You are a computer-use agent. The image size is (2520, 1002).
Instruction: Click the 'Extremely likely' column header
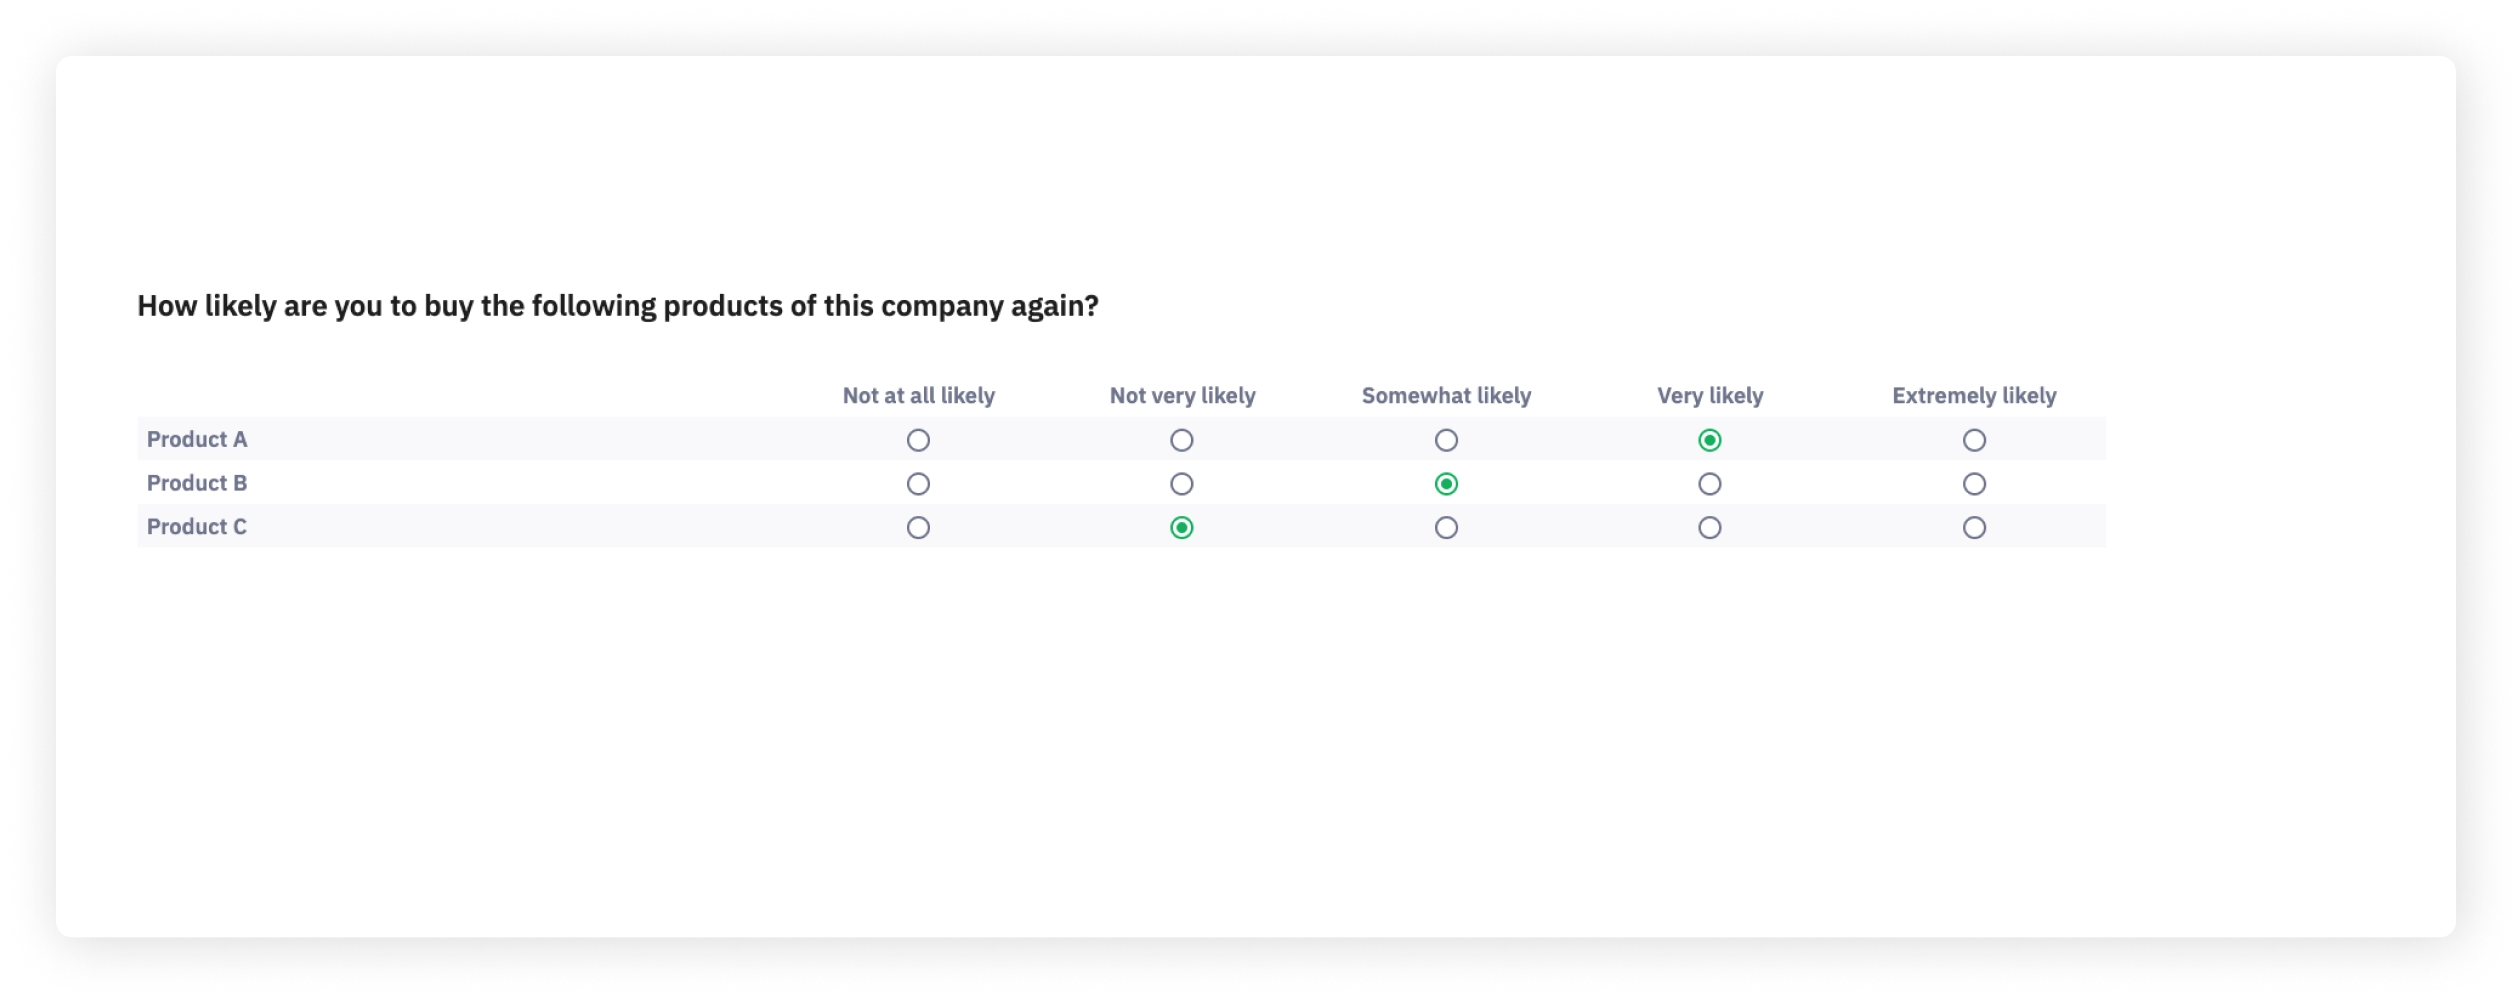(1974, 396)
